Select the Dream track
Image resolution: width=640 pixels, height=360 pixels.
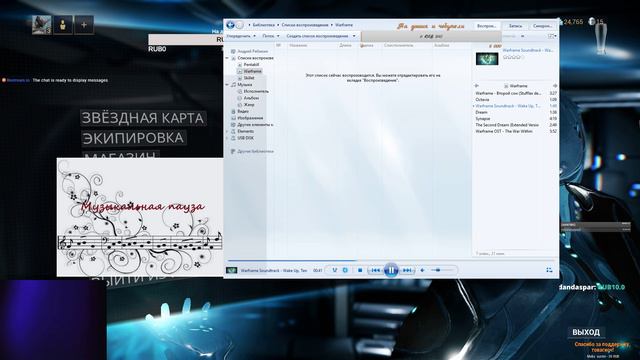click(516, 112)
